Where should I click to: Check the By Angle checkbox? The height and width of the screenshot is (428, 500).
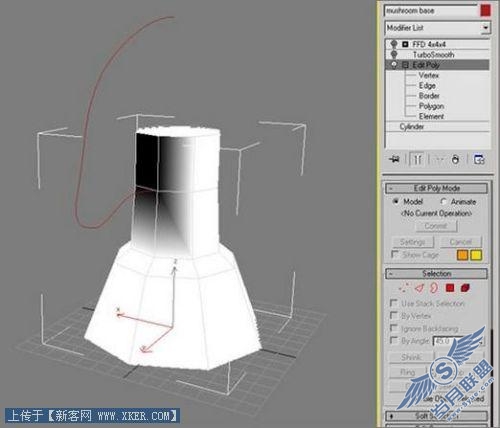pos(394,340)
